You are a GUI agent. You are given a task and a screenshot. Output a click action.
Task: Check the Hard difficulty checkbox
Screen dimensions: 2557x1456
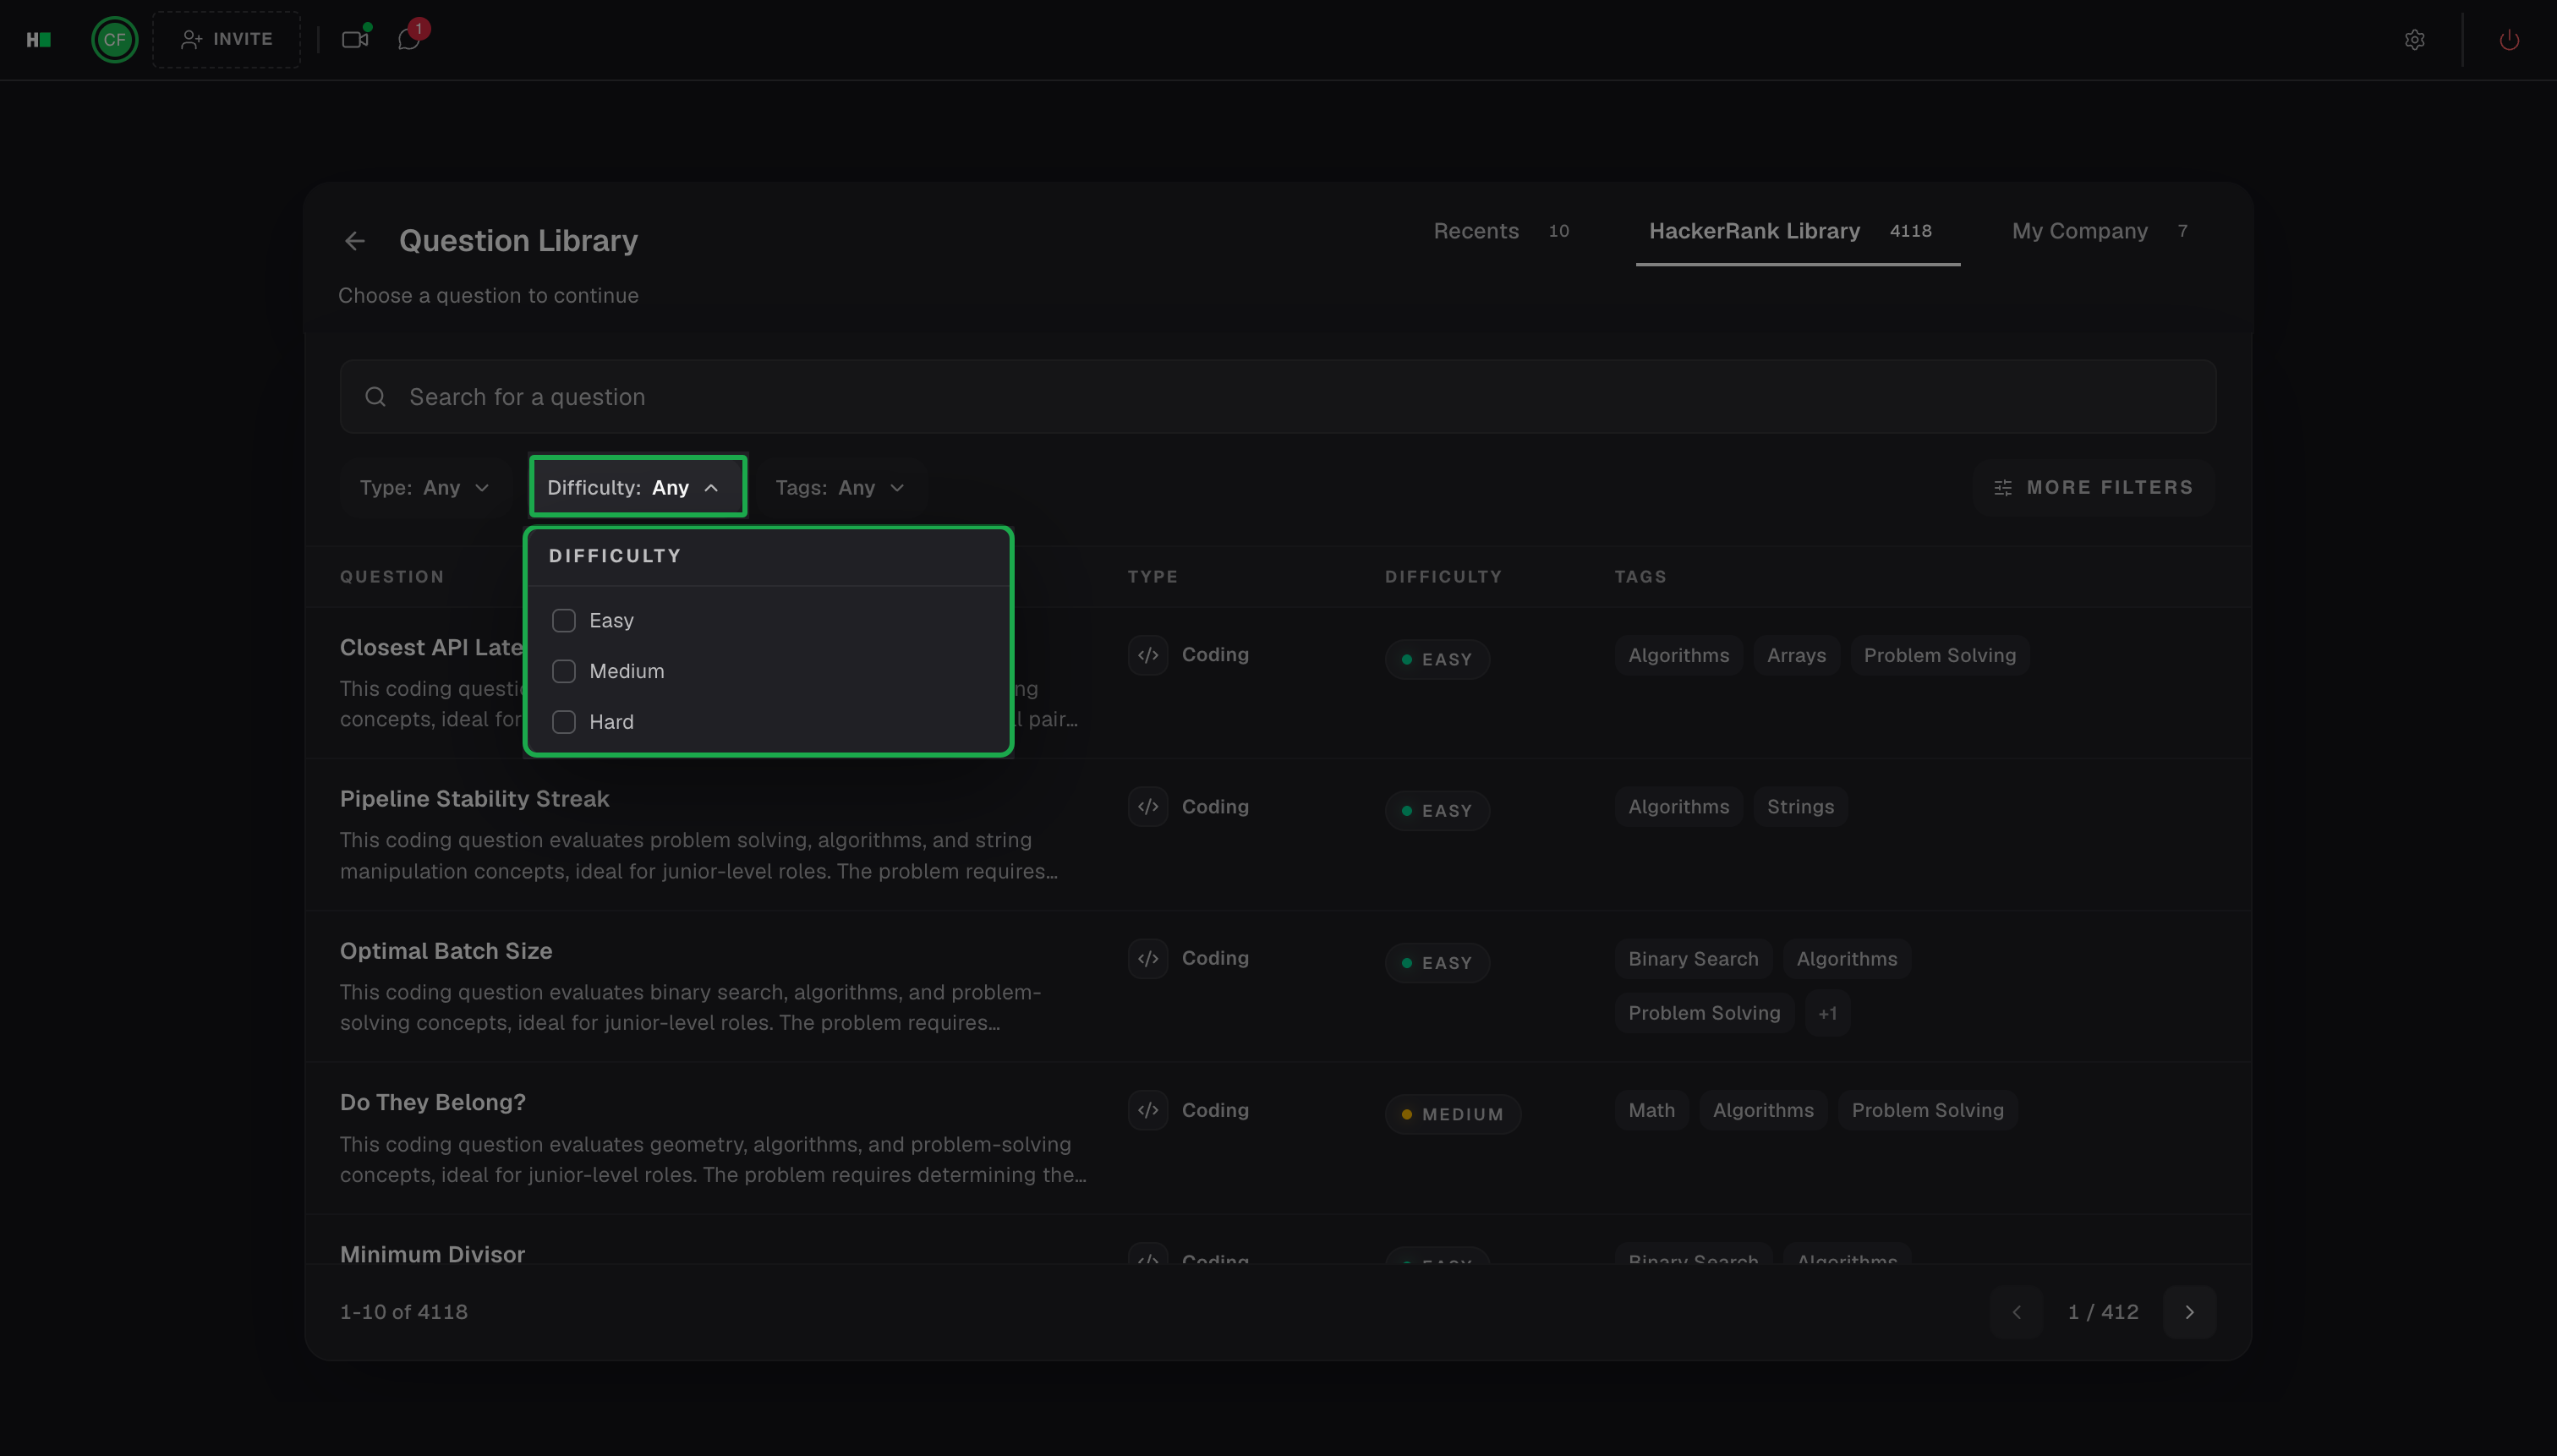(x=564, y=722)
